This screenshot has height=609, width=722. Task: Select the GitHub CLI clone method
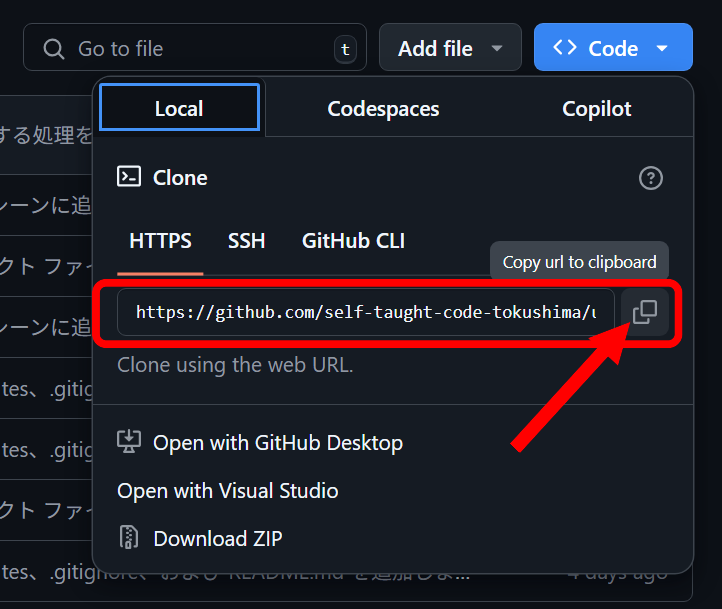click(353, 241)
